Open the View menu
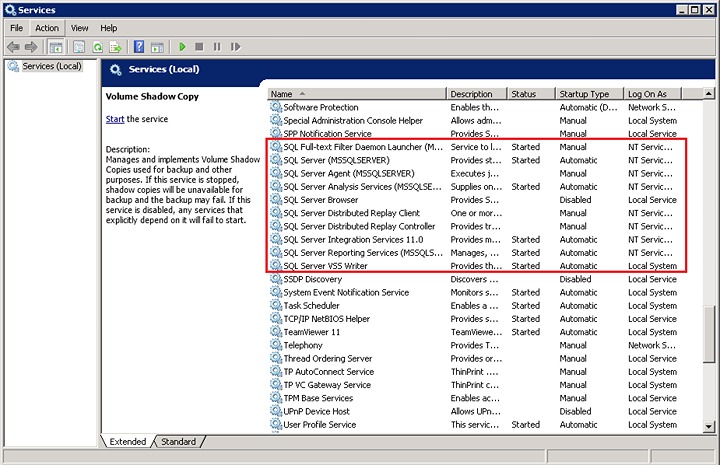The width and height of the screenshot is (720, 465). pyautogui.click(x=79, y=28)
